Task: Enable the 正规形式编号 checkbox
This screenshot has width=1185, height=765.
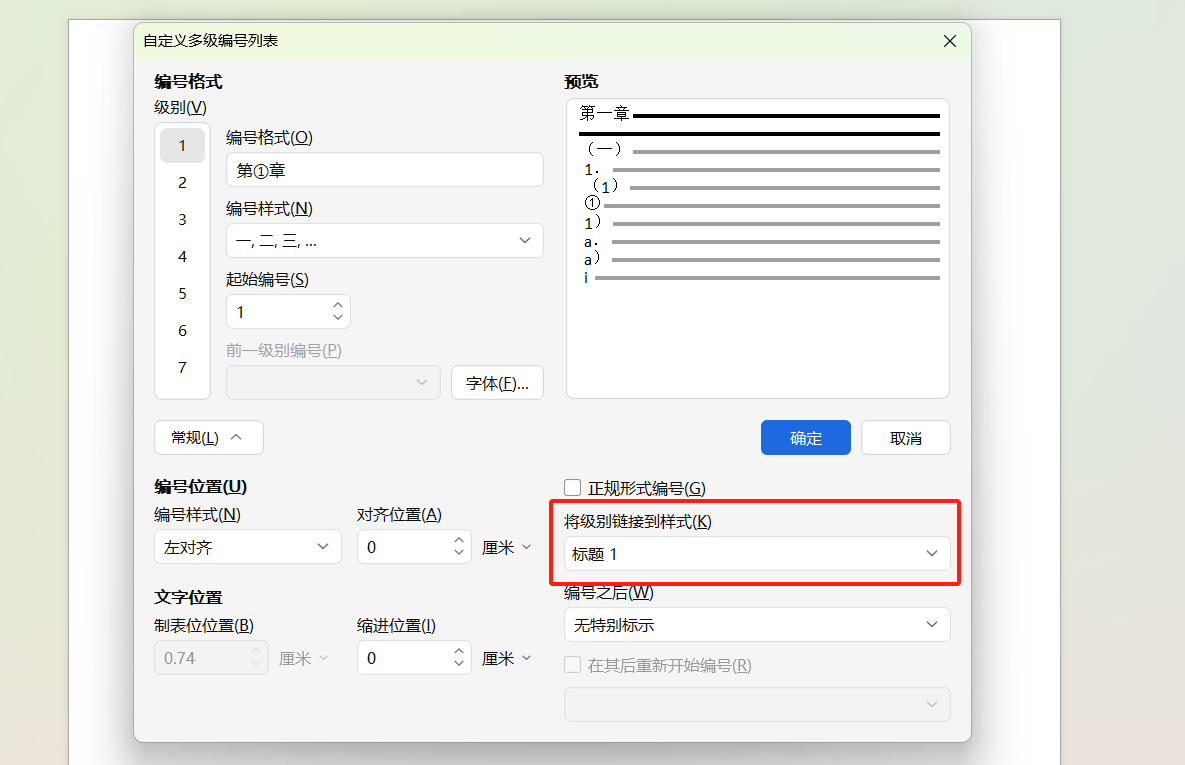Action: (571, 487)
